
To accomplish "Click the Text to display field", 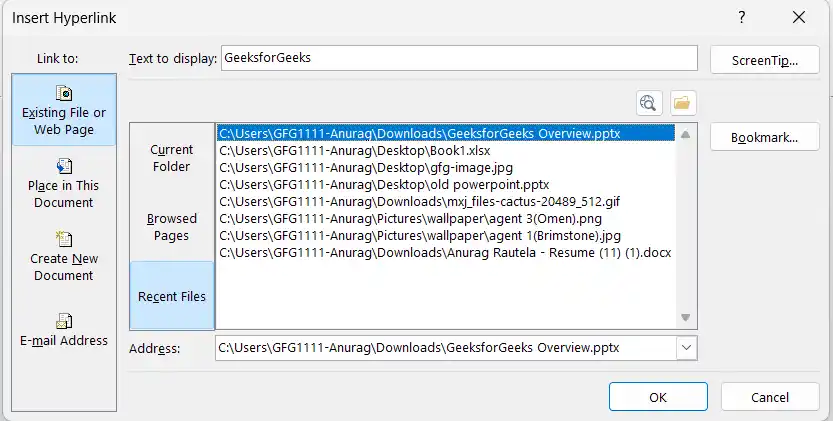I will click(x=460, y=58).
